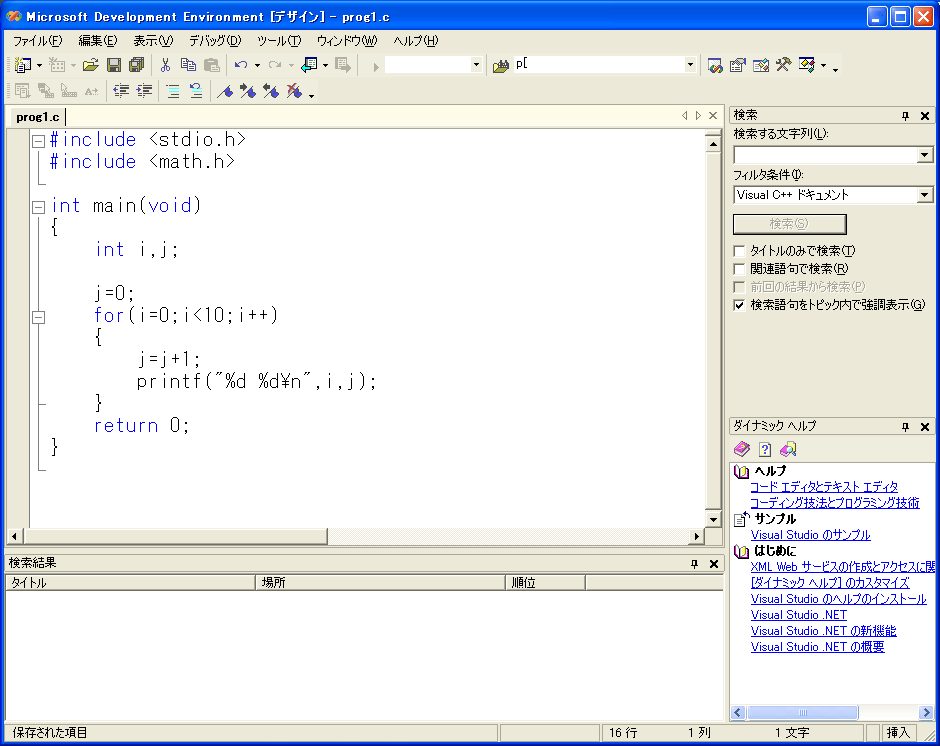Click the Save All stacked floppies icon
The image size is (940, 746).
[x=137, y=65]
